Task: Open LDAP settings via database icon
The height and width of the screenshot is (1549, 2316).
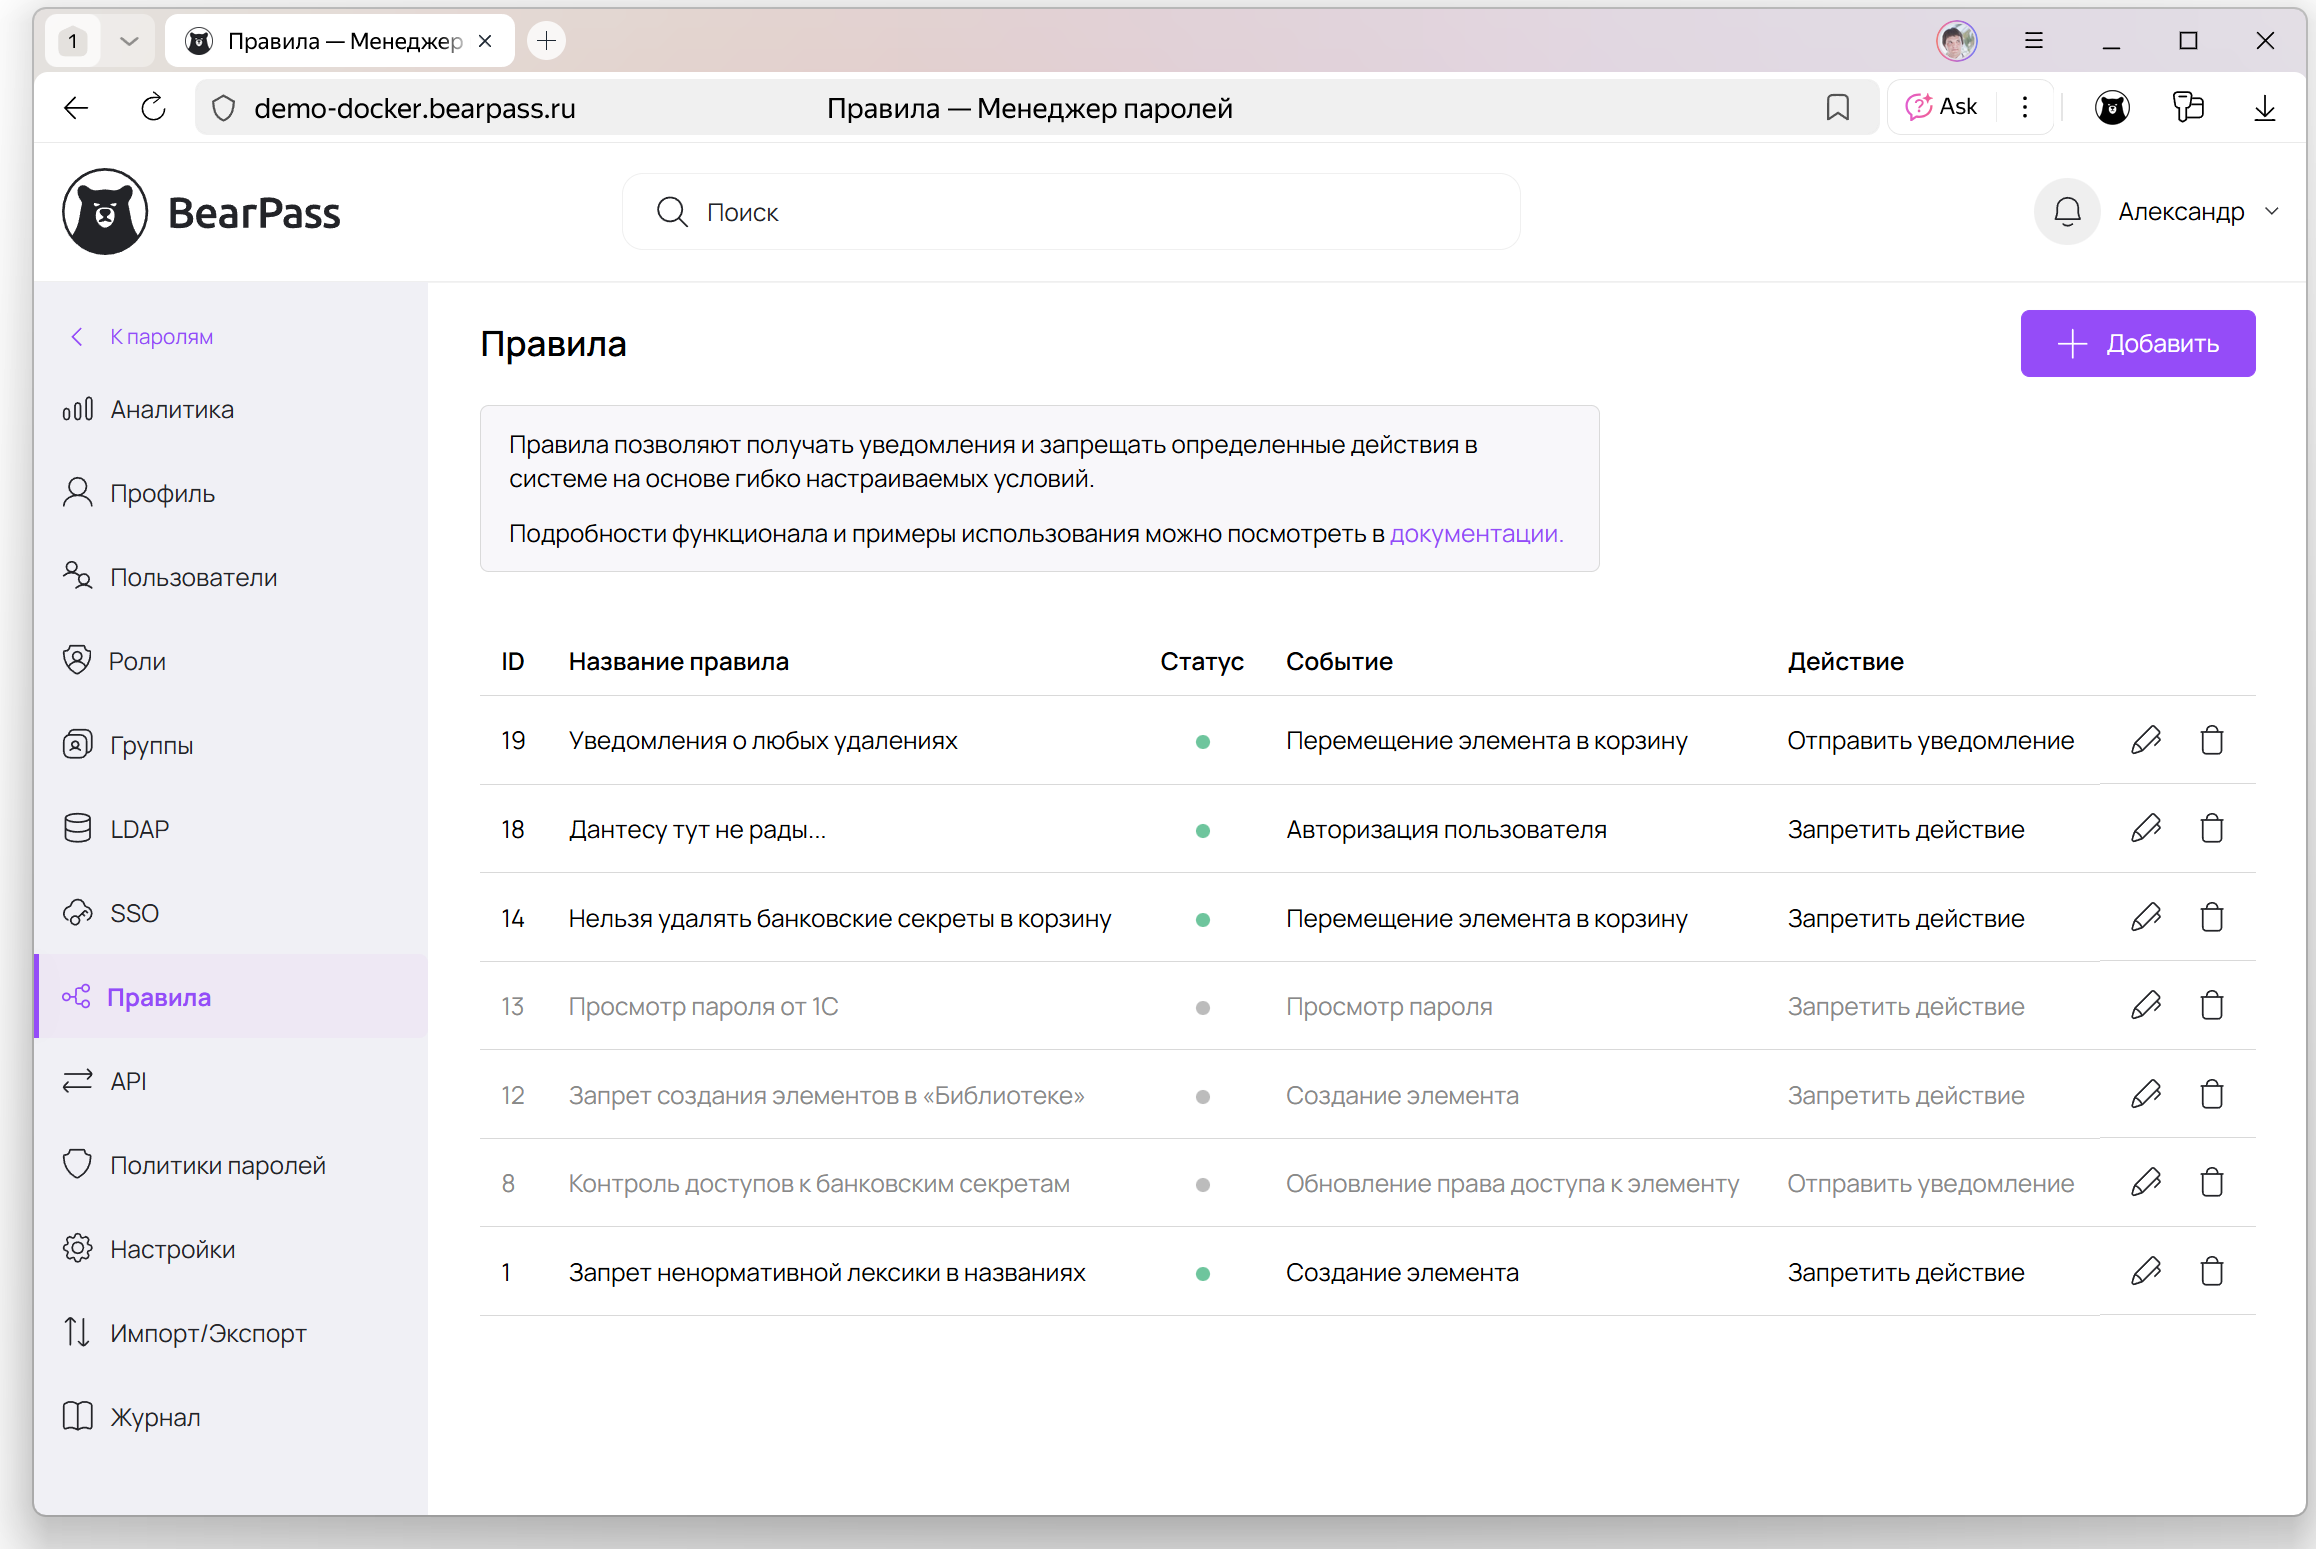Action: pyautogui.click(x=79, y=828)
